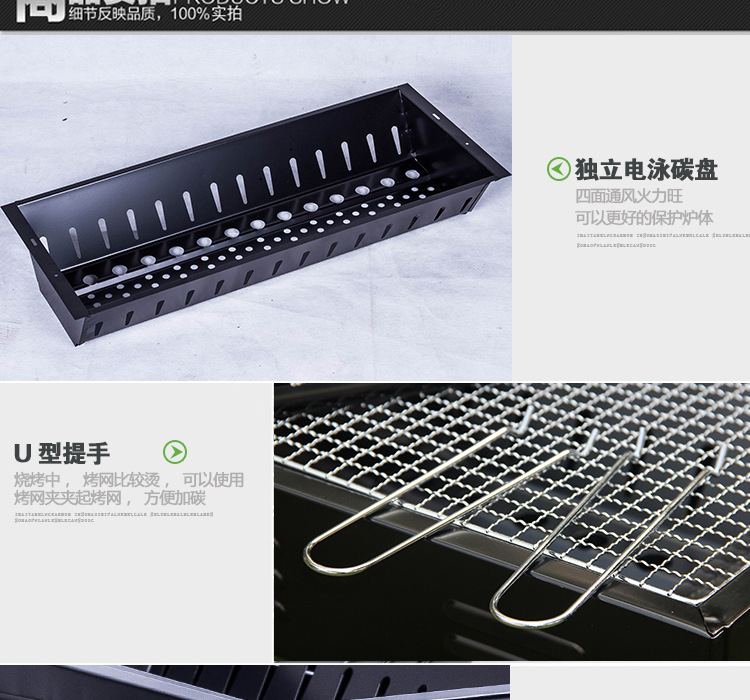Click the line starting 烧烤中，烤网比较烫
Image resolution: width=750 pixels, height=700 pixels.
(129, 479)
